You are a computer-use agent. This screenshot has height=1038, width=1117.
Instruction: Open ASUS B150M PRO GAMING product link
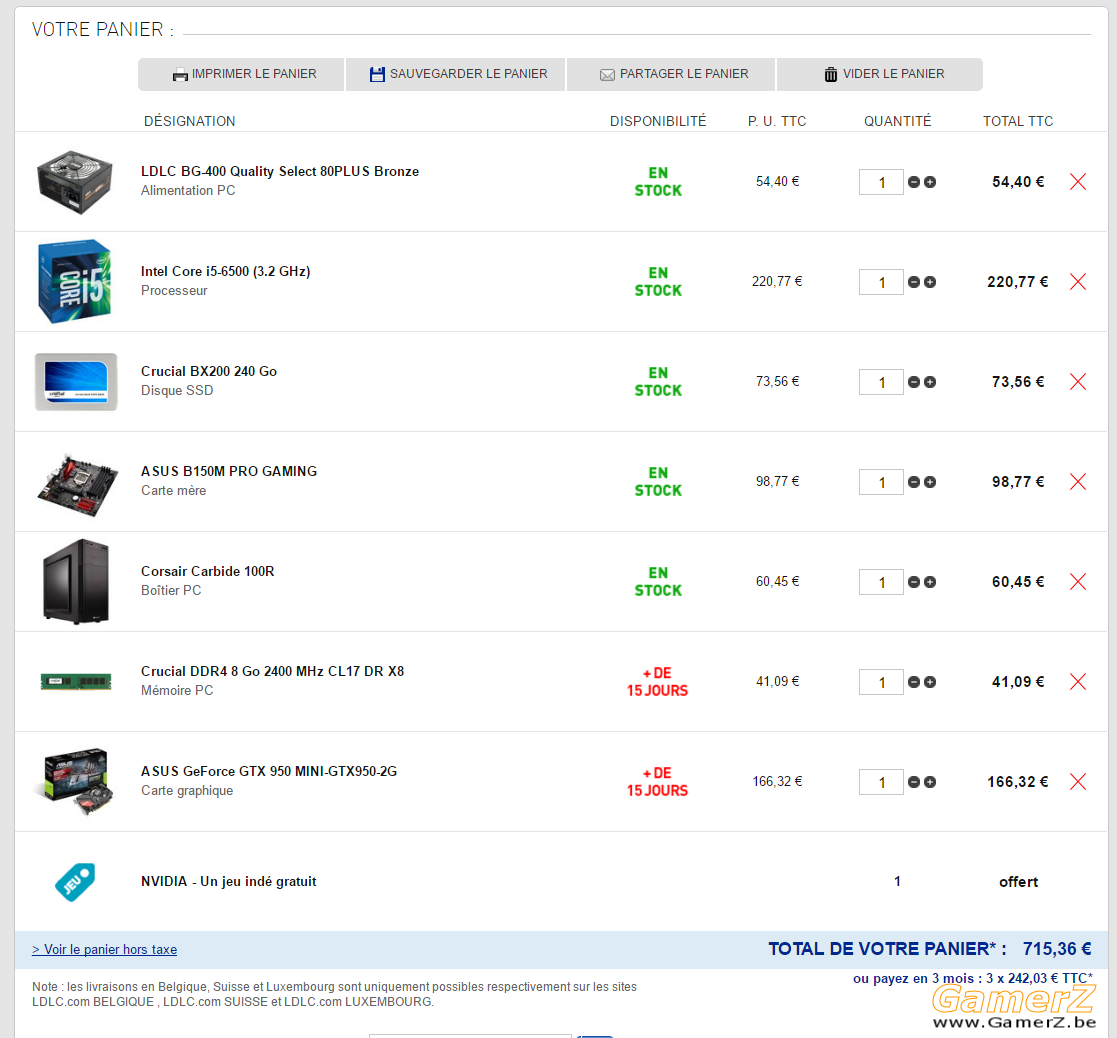229,472
